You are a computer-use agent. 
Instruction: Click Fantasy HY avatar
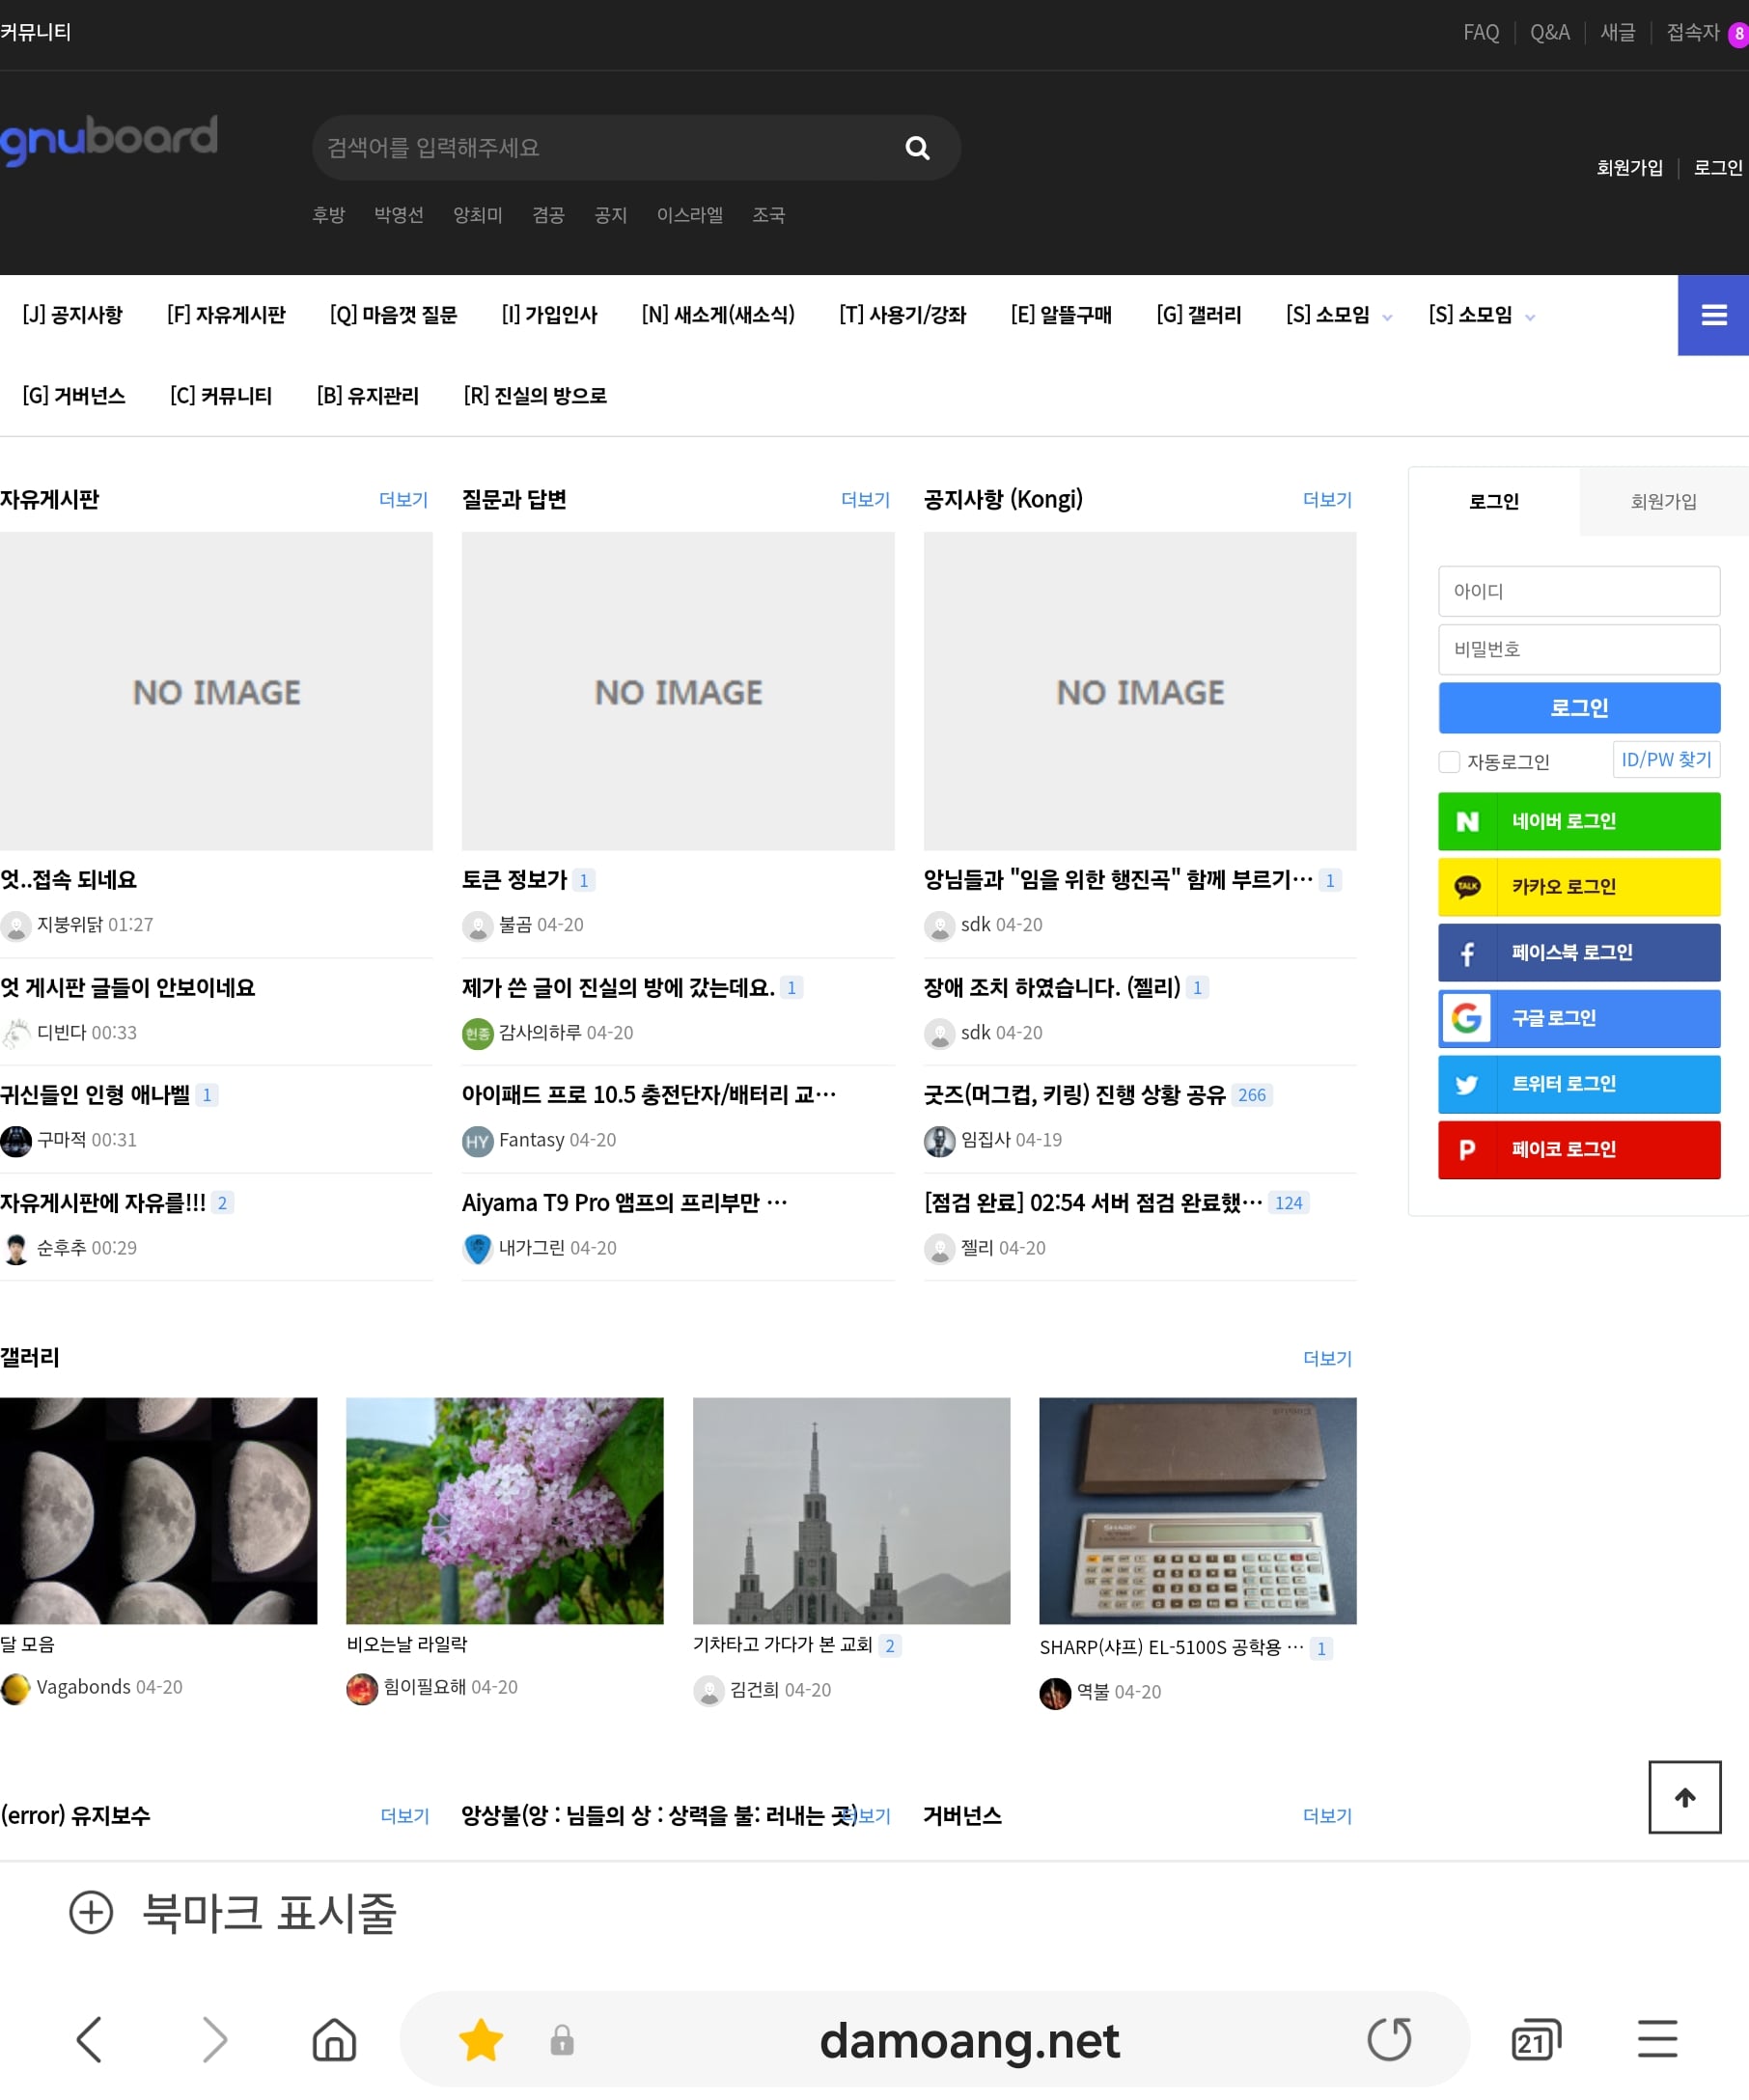(478, 1140)
